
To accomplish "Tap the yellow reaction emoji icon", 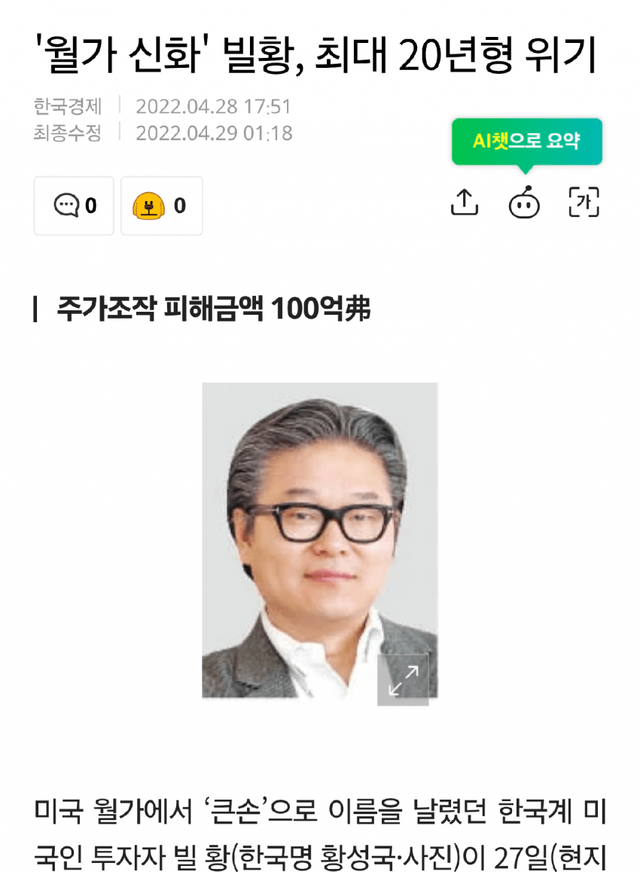I will point(148,206).
